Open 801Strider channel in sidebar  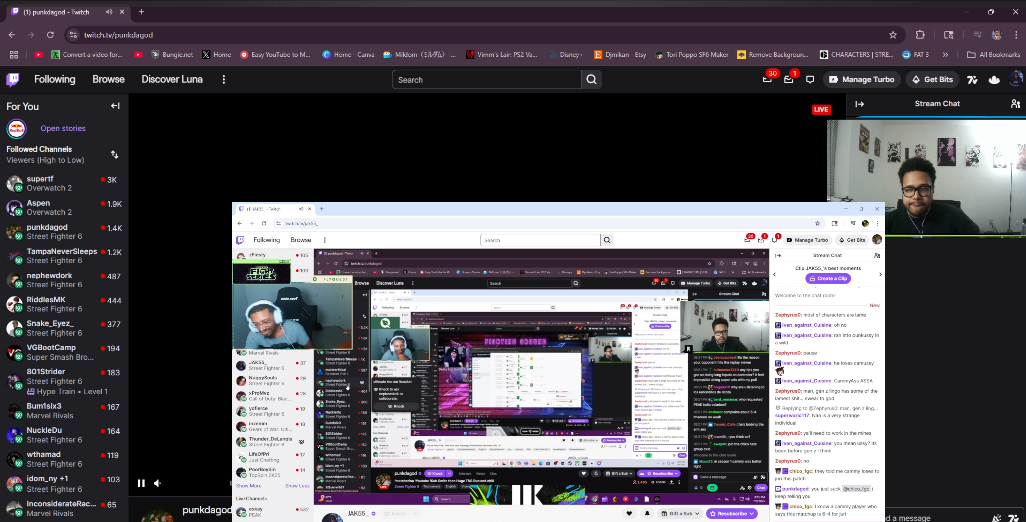point(64,381)
